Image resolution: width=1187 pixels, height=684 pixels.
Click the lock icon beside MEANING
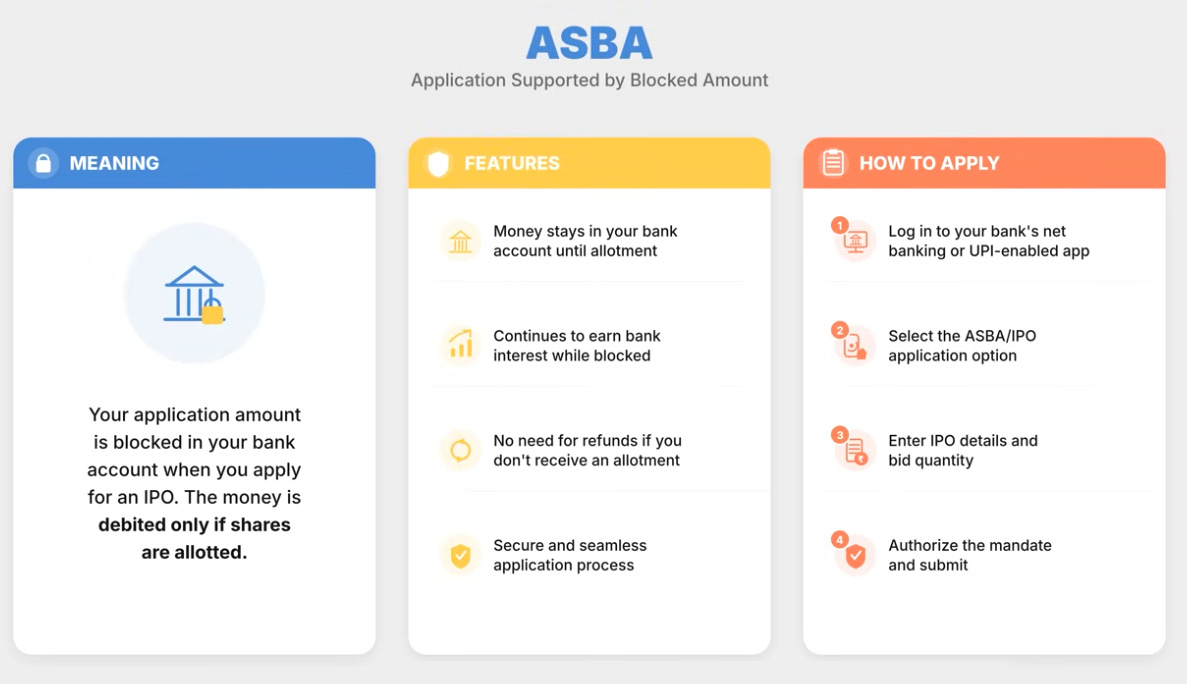click(43, 163)
